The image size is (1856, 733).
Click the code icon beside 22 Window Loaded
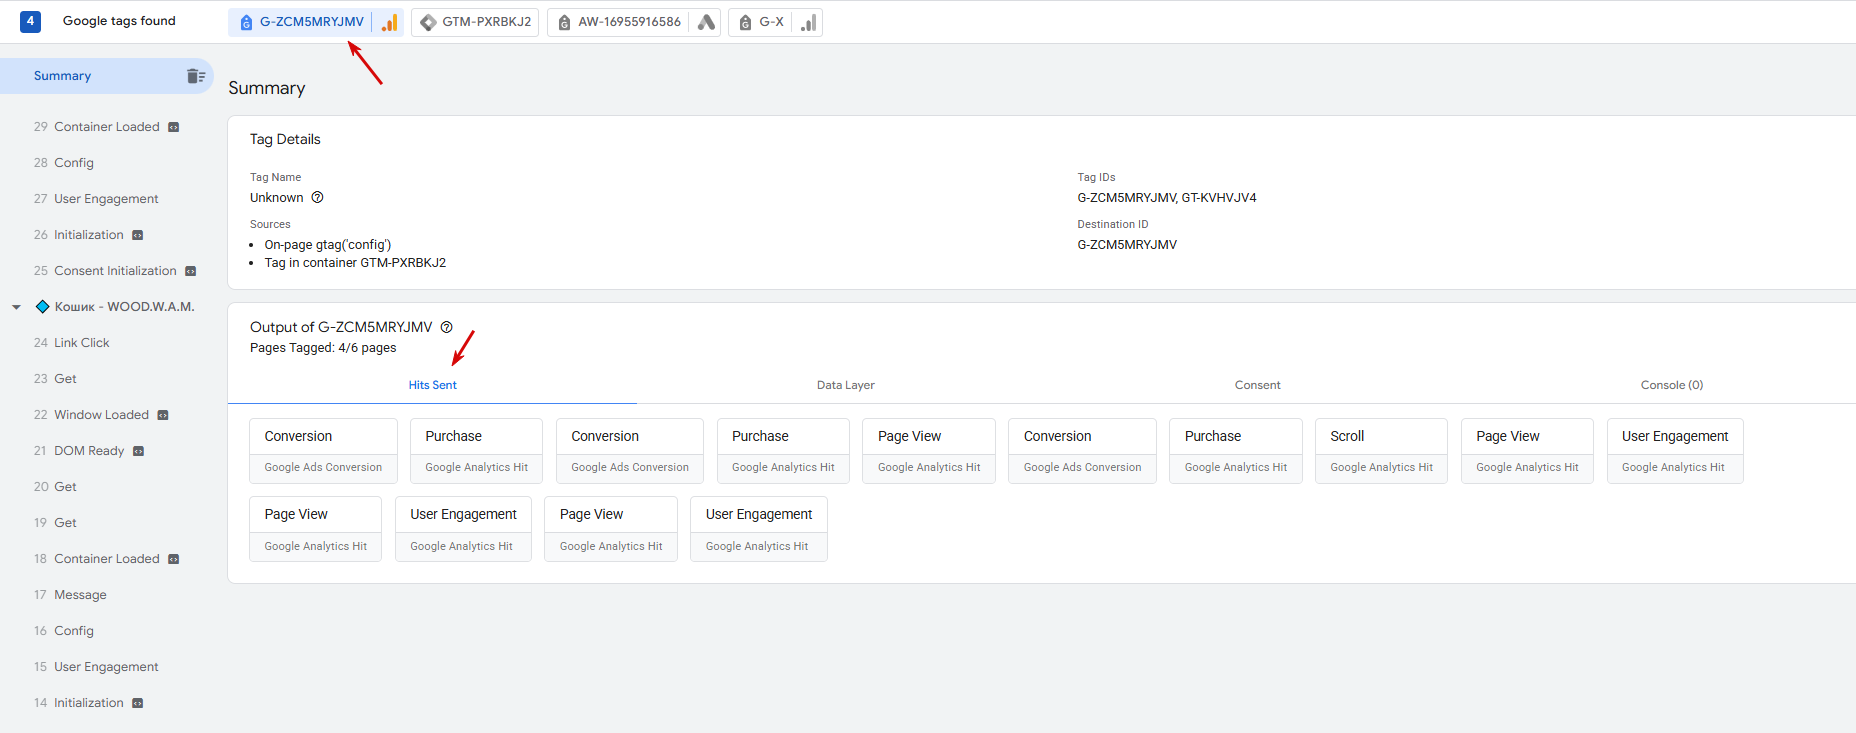pos(163,415)
